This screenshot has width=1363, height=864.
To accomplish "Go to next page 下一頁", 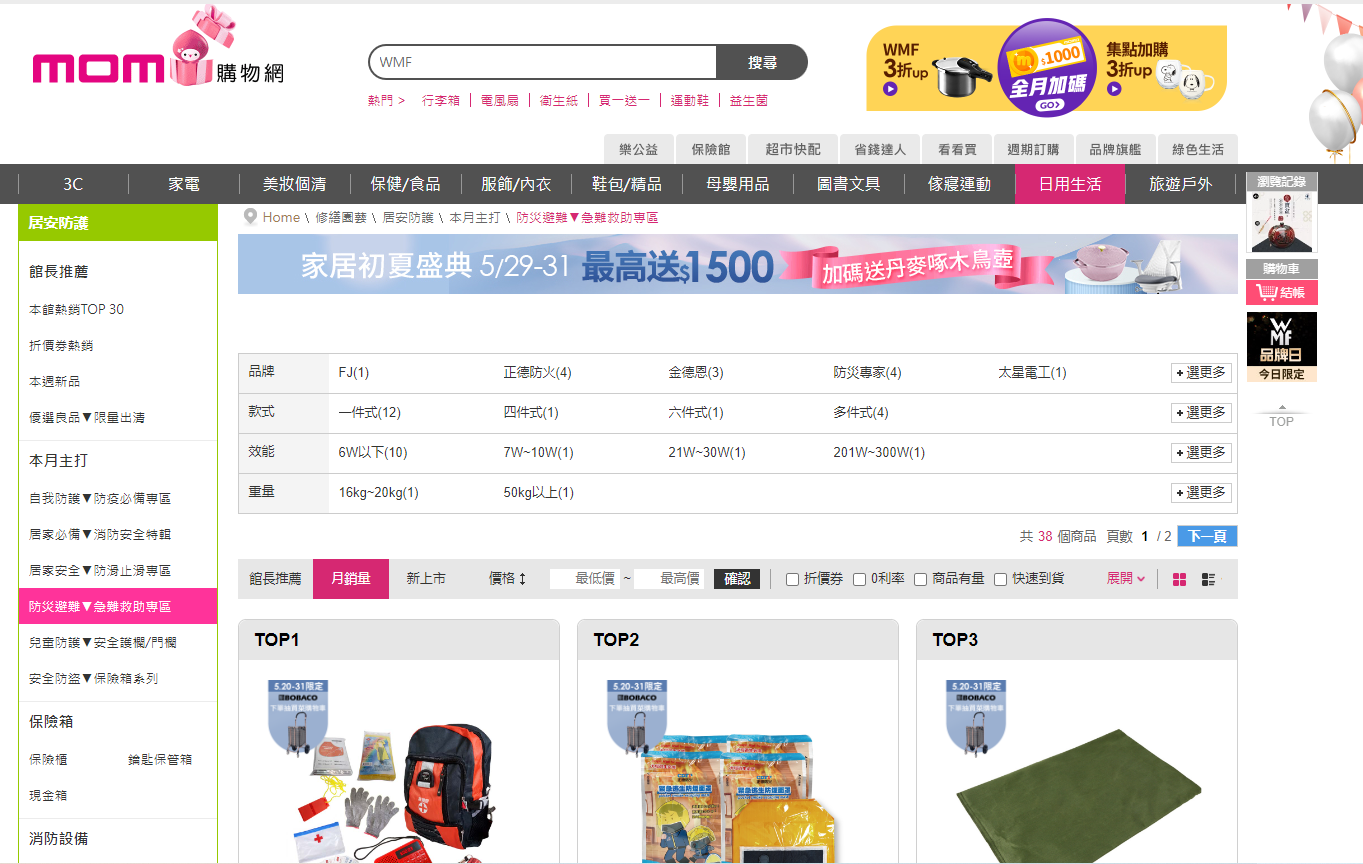I will point(1207,536).
